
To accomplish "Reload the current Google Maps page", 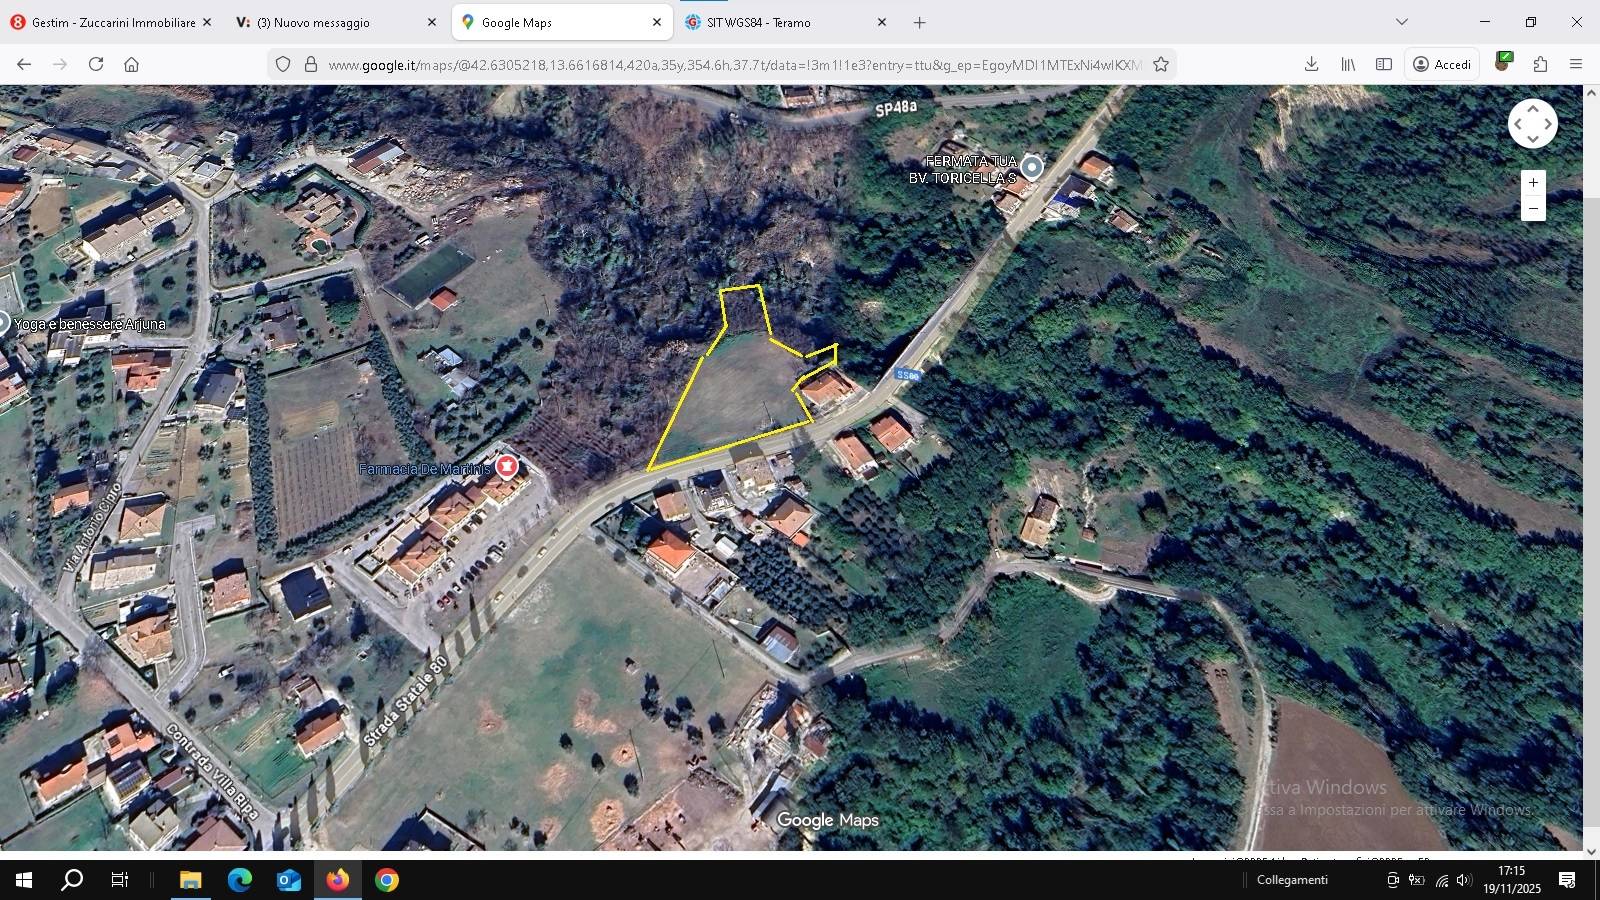I will 95,63.
